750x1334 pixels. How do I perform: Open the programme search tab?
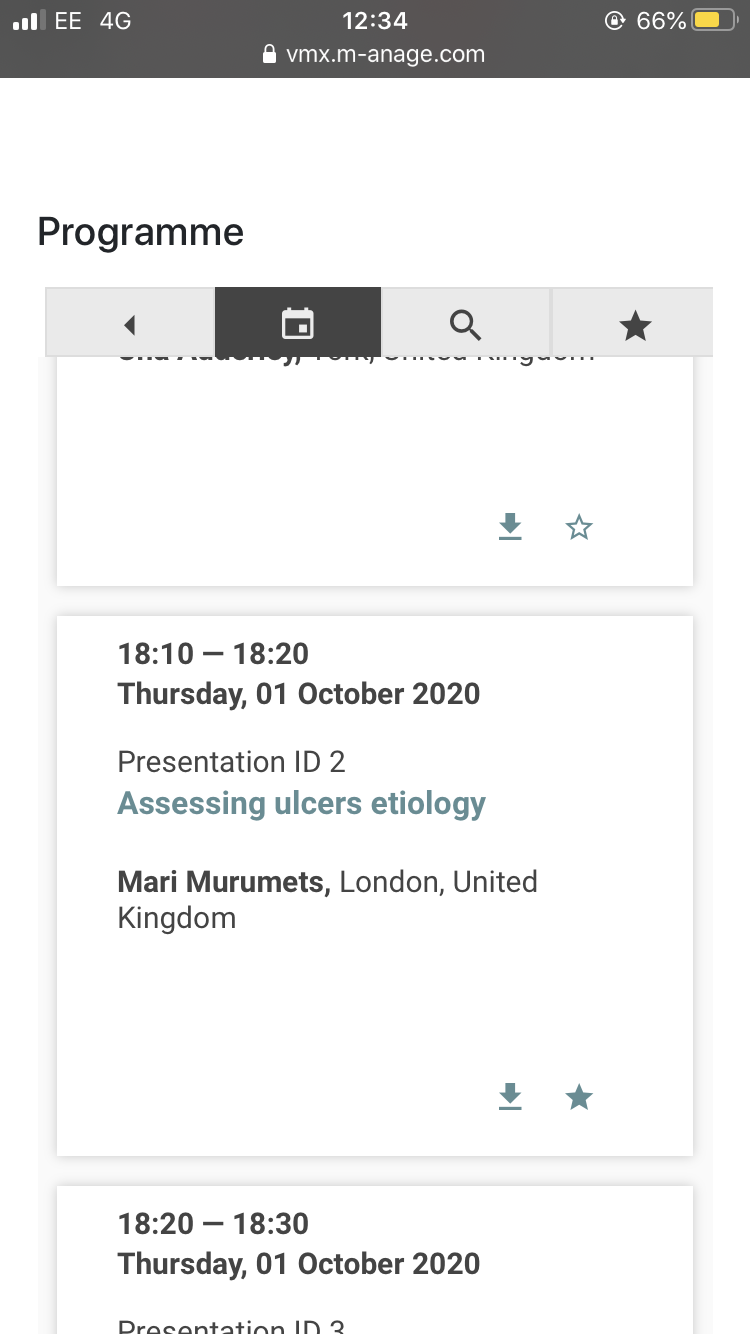(x=466, y=324)
